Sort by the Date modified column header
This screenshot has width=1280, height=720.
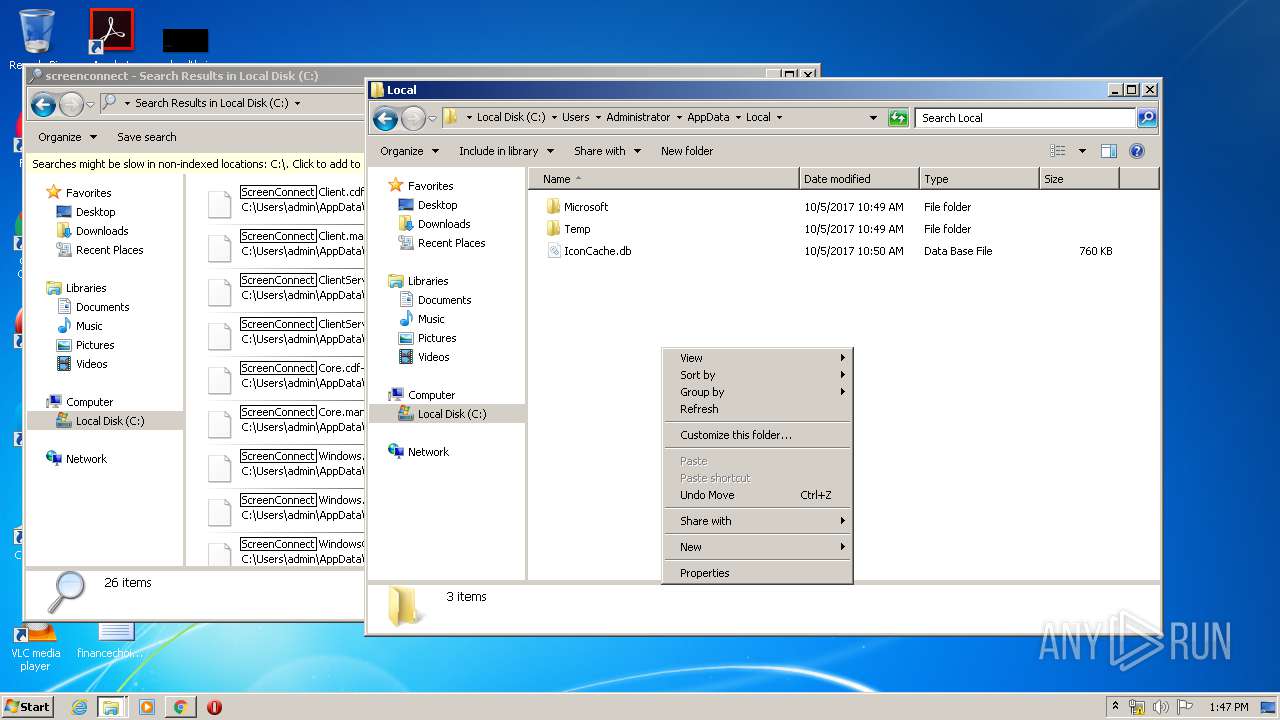click(x=859, y=179)
